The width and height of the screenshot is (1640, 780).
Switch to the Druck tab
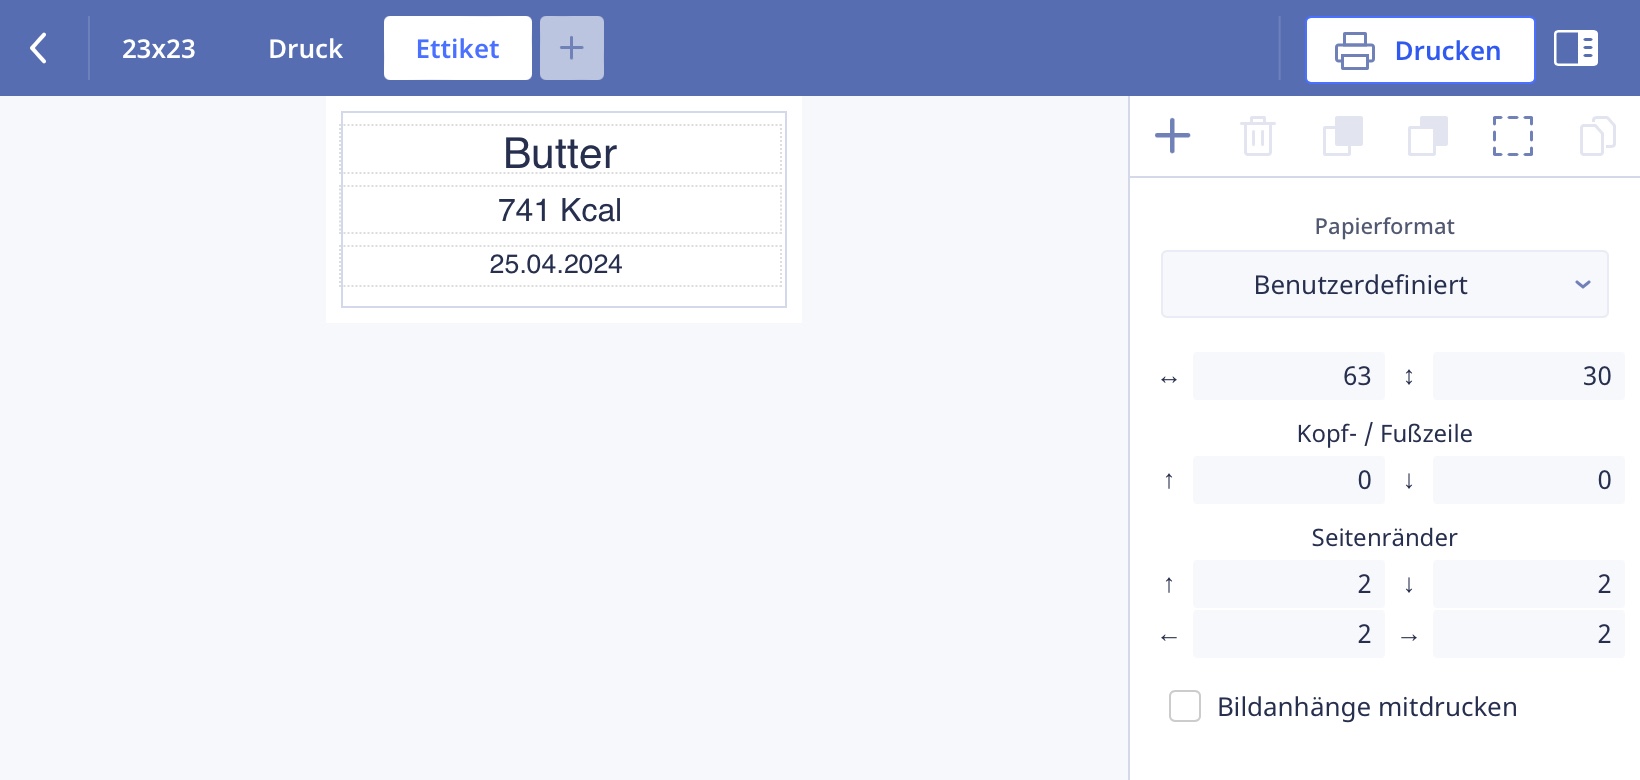tap(305, 48)
